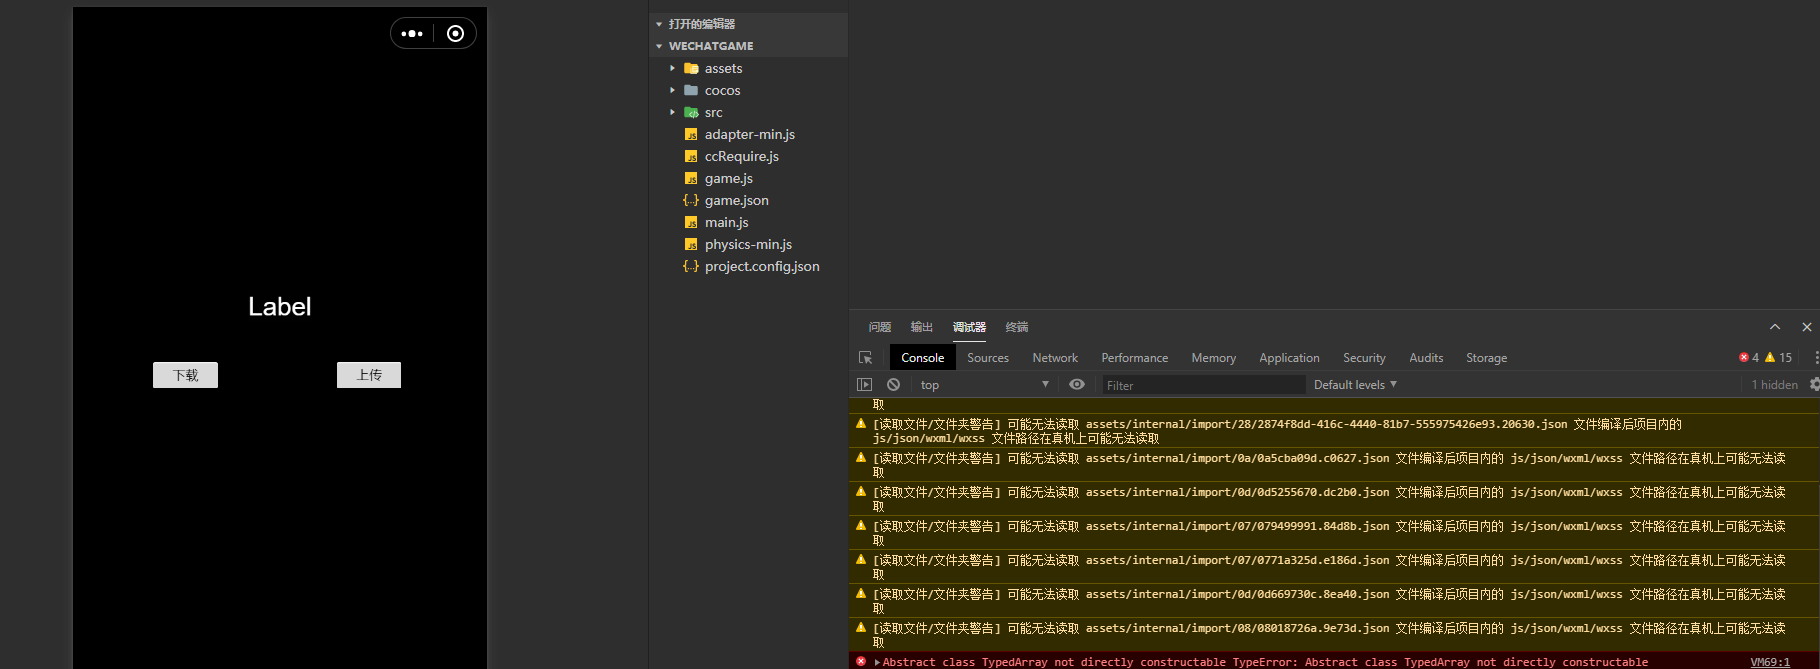
Task: Open the top context selector dropdown
Action: point(984,384)
